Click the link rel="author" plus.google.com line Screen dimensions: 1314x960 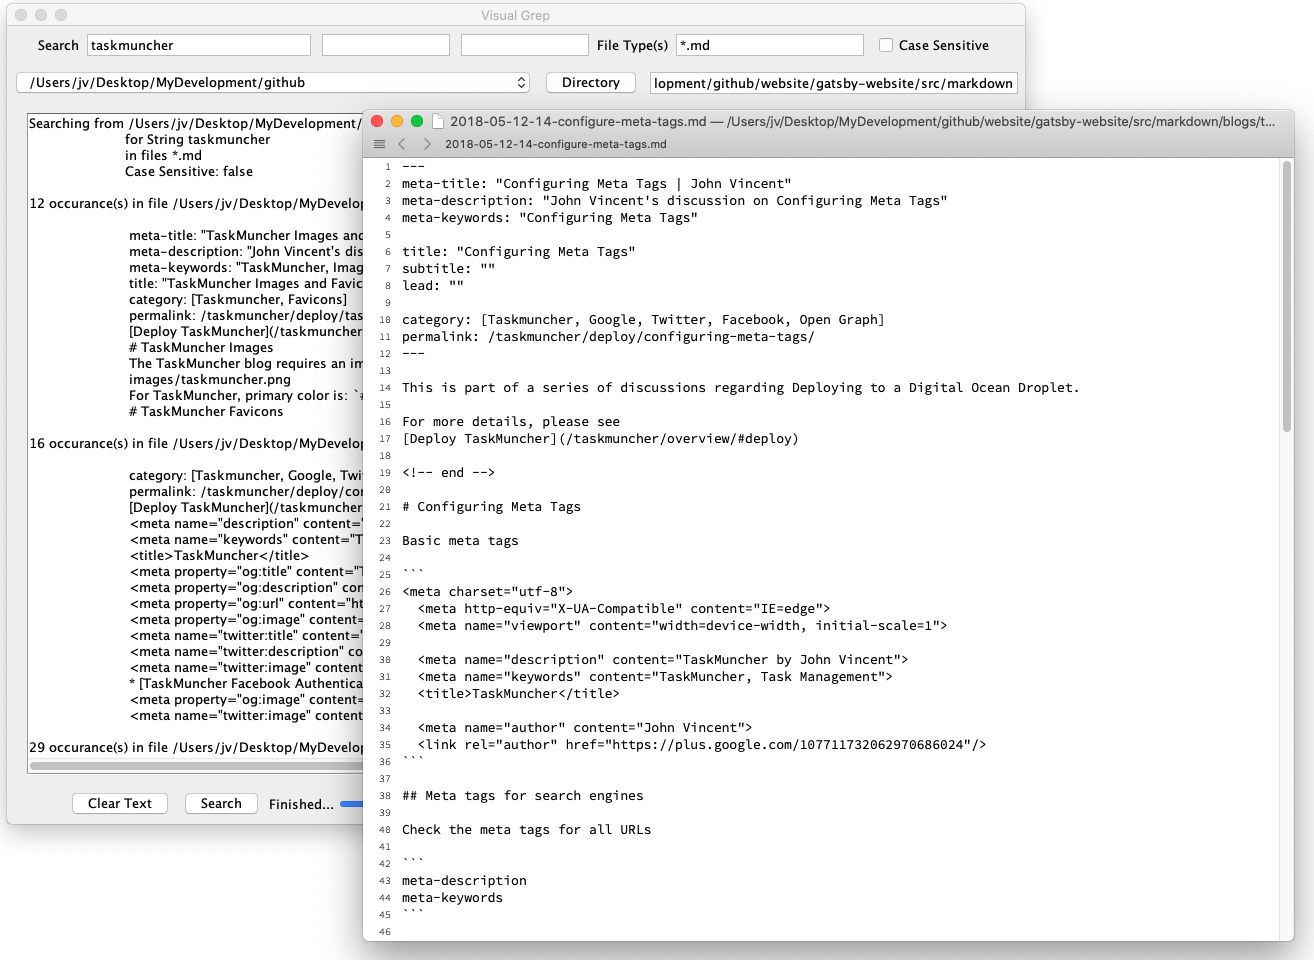click(x=702, y=745)
